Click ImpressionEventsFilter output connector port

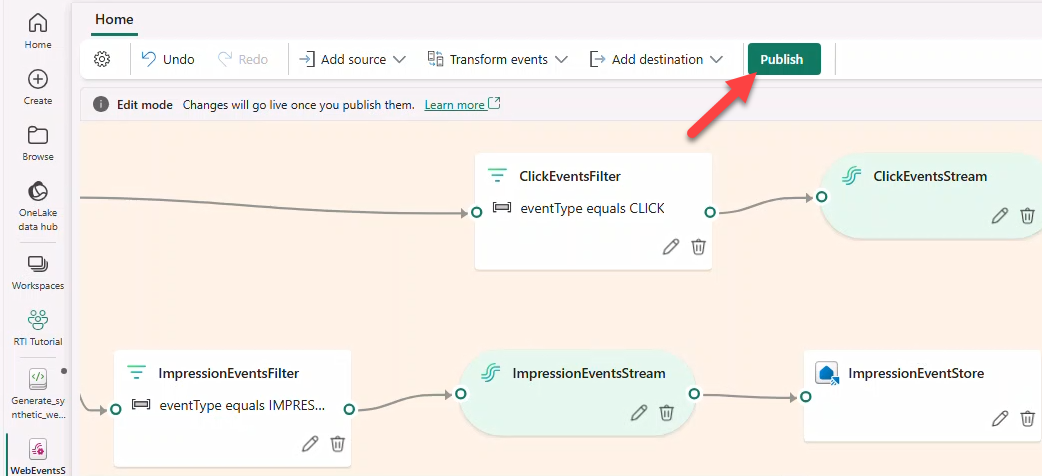point(349,410)
